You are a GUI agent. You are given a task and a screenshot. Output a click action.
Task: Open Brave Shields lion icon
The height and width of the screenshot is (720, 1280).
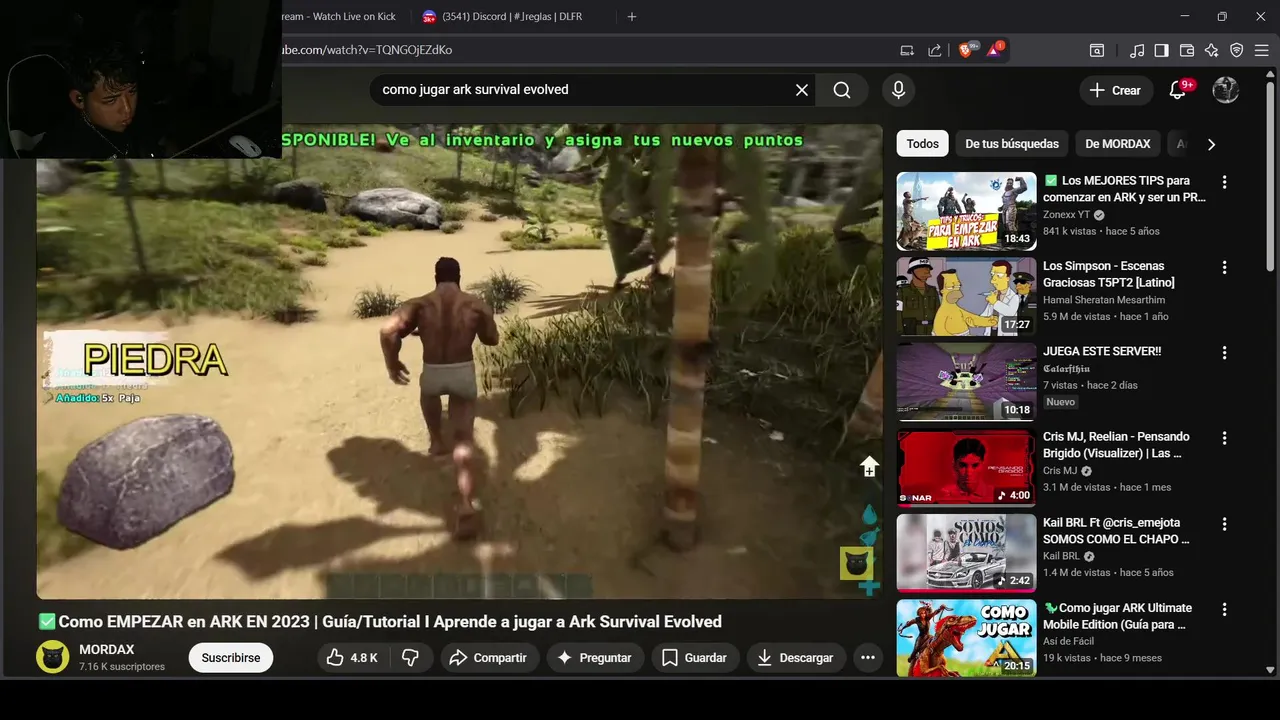(x=966, y=50)
